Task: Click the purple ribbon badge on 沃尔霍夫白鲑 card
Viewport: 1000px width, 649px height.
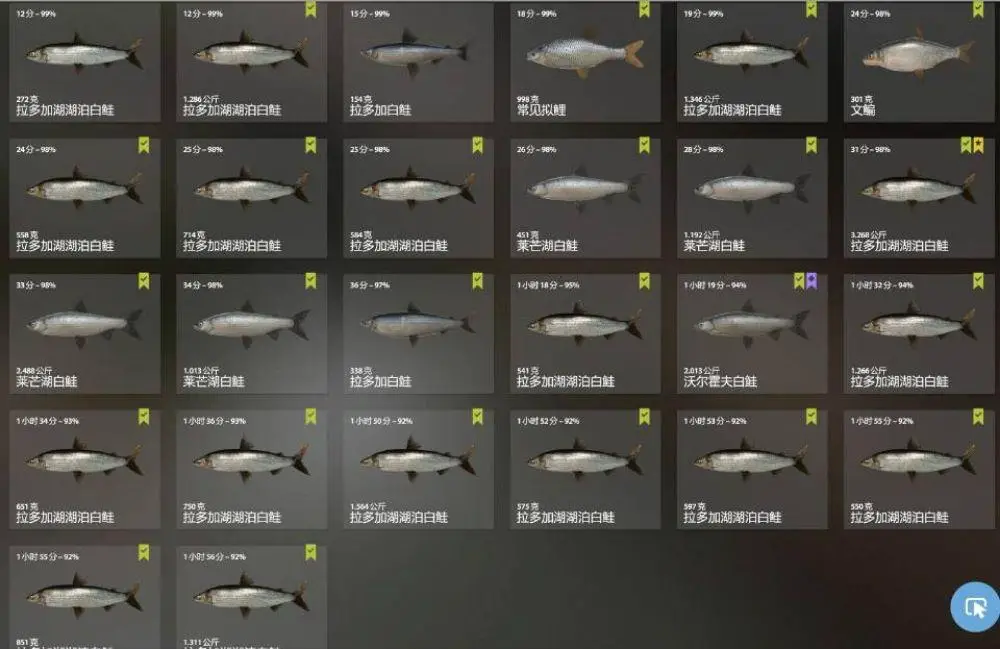Action: 811,281
